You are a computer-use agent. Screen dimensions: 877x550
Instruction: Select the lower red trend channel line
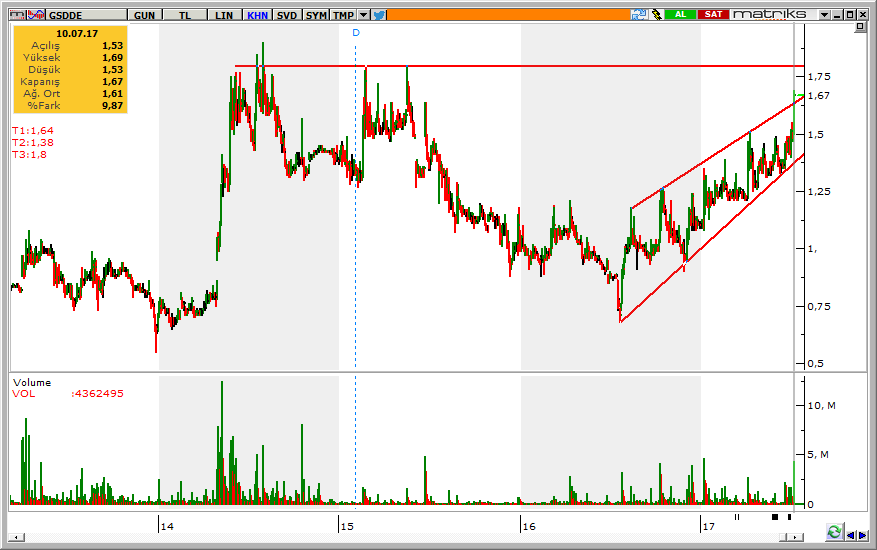712,238
